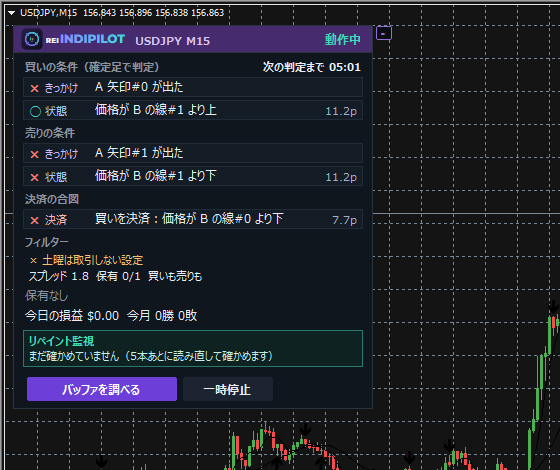Click the red X on sell きっかけ row

pos(35,154)
